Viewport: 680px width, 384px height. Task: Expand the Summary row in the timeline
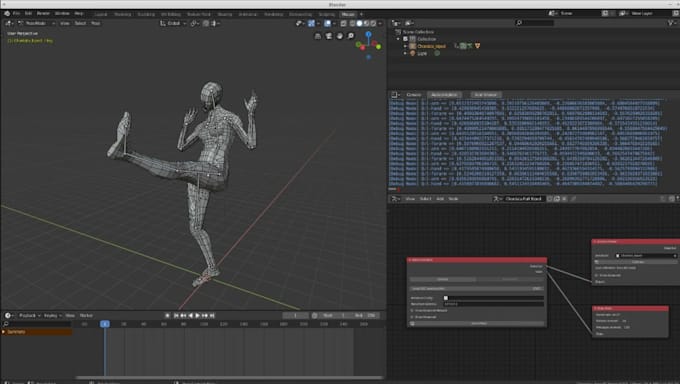(3, 331)
